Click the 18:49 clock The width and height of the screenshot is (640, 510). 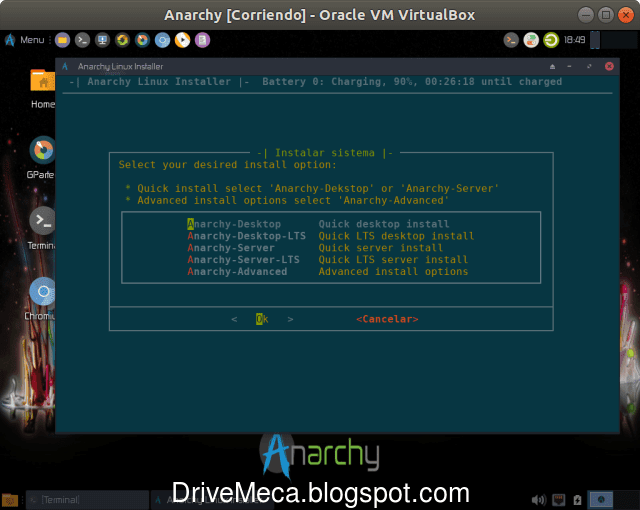574,40
